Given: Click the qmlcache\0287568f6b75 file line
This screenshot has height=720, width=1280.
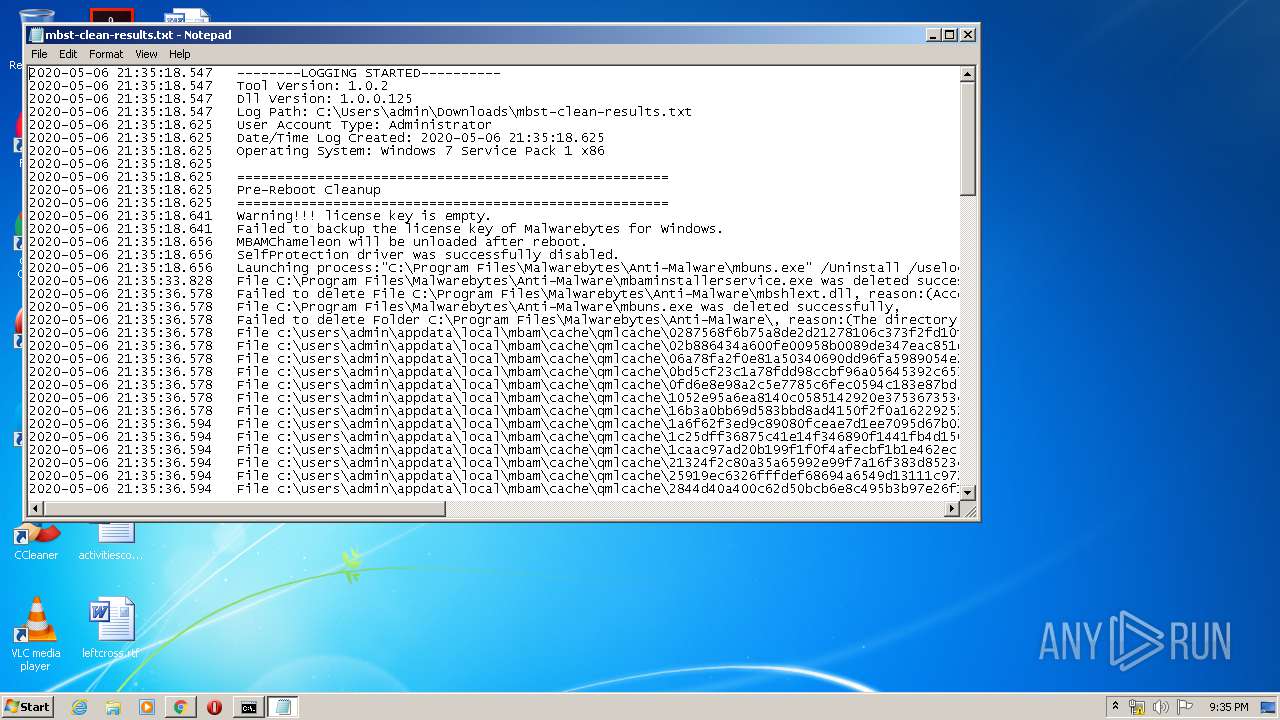Looking at the screenshot, I should 598,333.
